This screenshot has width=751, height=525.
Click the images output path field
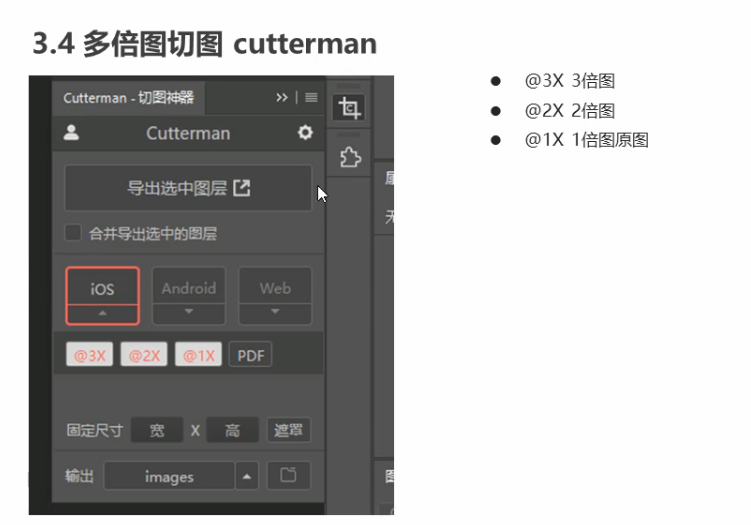click(x=169, y=476)
